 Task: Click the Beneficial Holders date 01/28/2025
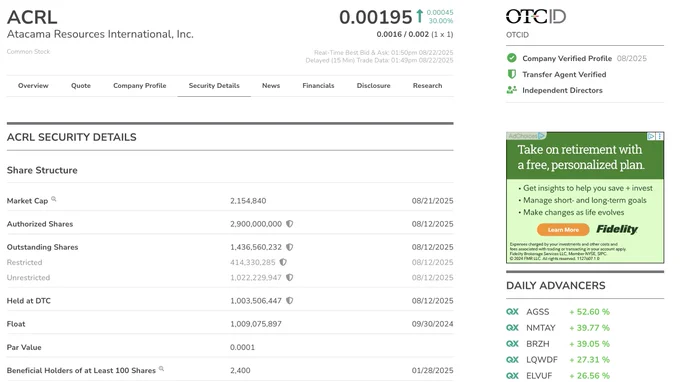(x=432, y=370)
